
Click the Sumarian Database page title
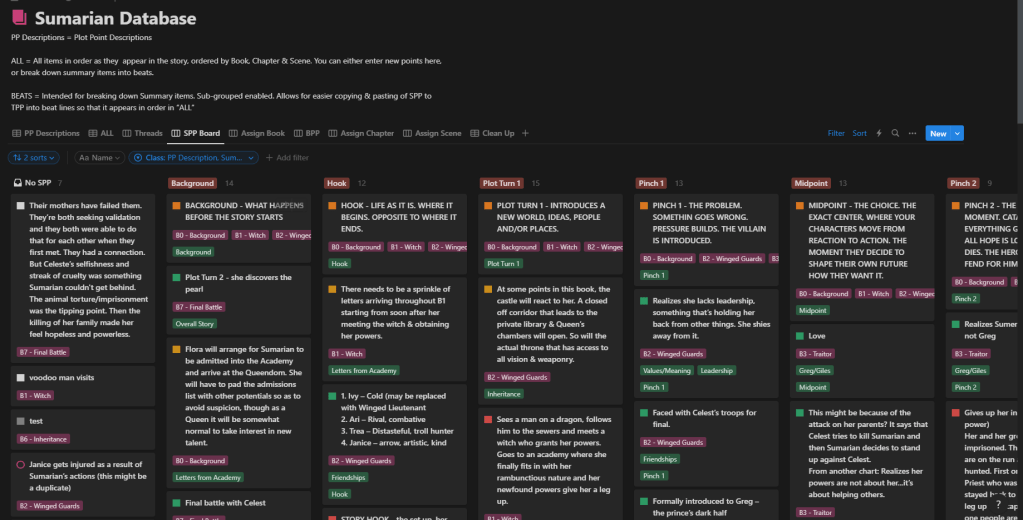pos(115,18)
